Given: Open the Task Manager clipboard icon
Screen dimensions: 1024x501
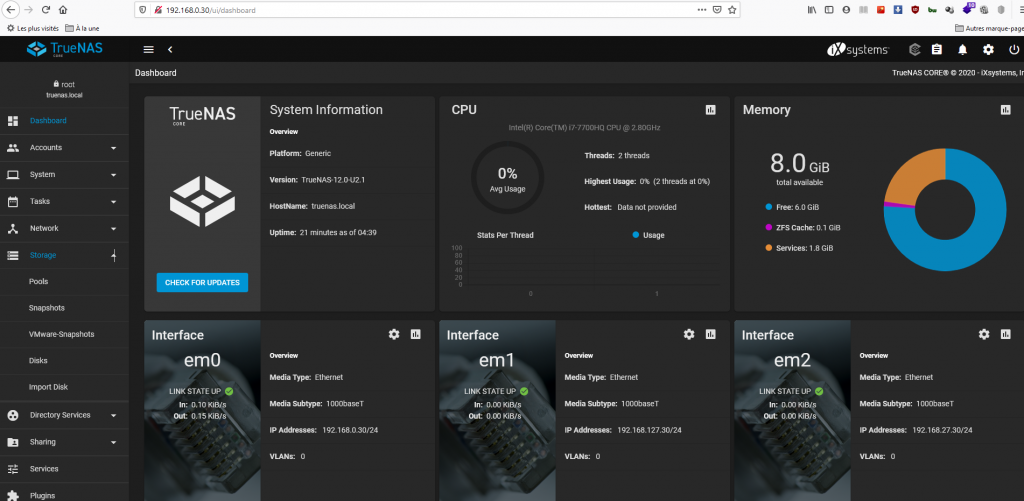Looking at the screenshot, I should tap(937, 49).
